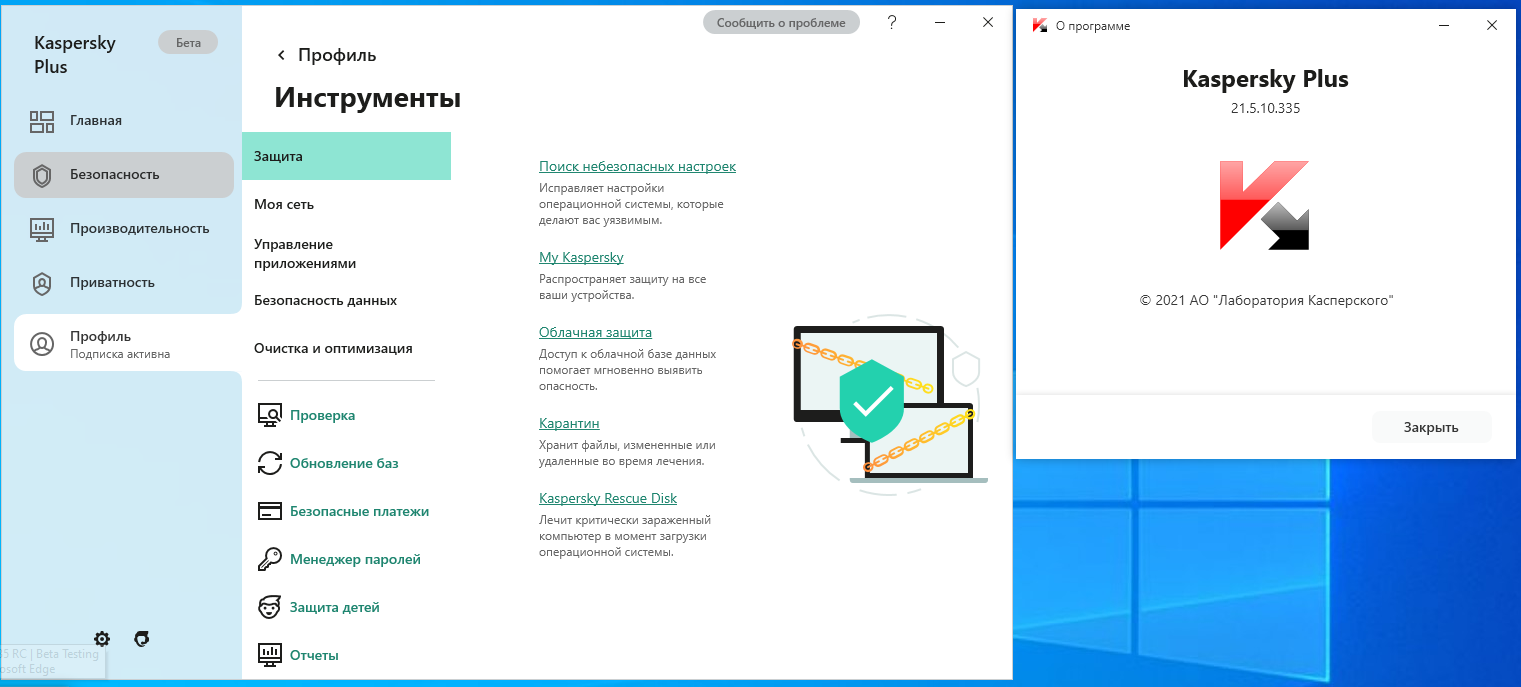The width and height of the screenshot is (1521, 687).
Task: Click the Бета badge
Action: click(x=188, y=42)
